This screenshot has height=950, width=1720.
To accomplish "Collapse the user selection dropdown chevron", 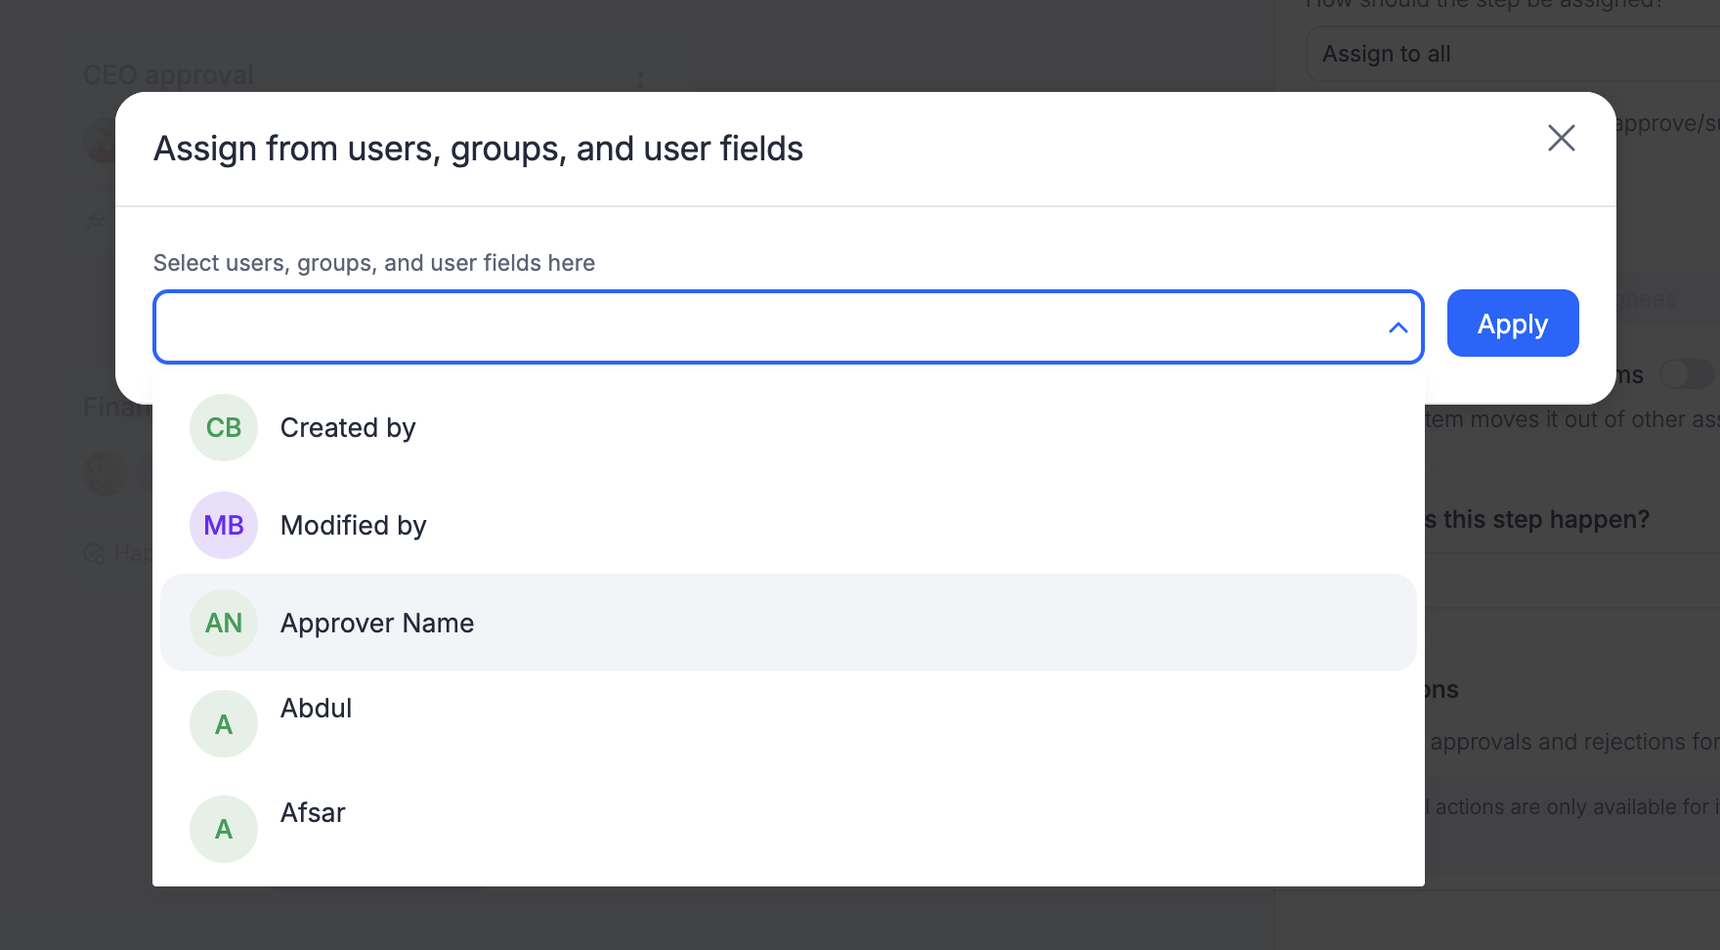I will coord(1398,327).
